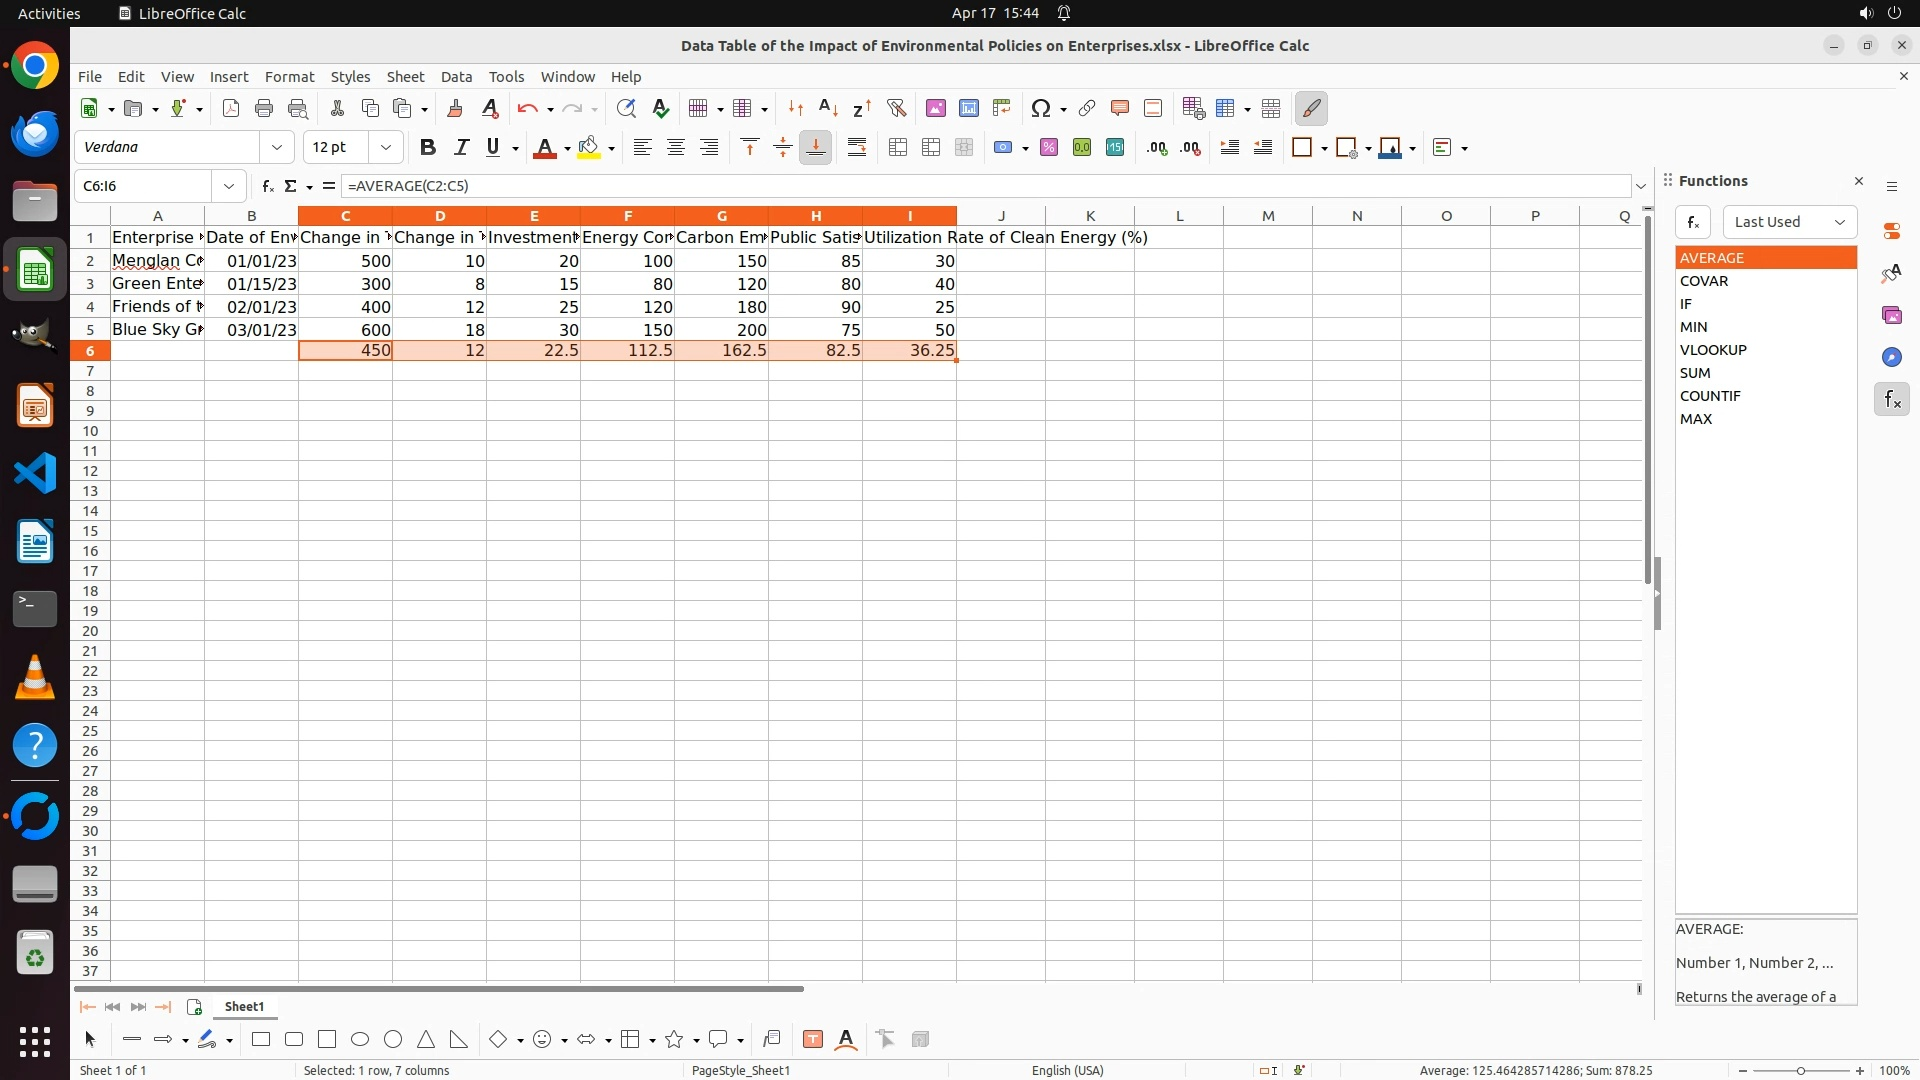Open the Data menu
Screen dimensions: 1920x1080
[456, 77]
